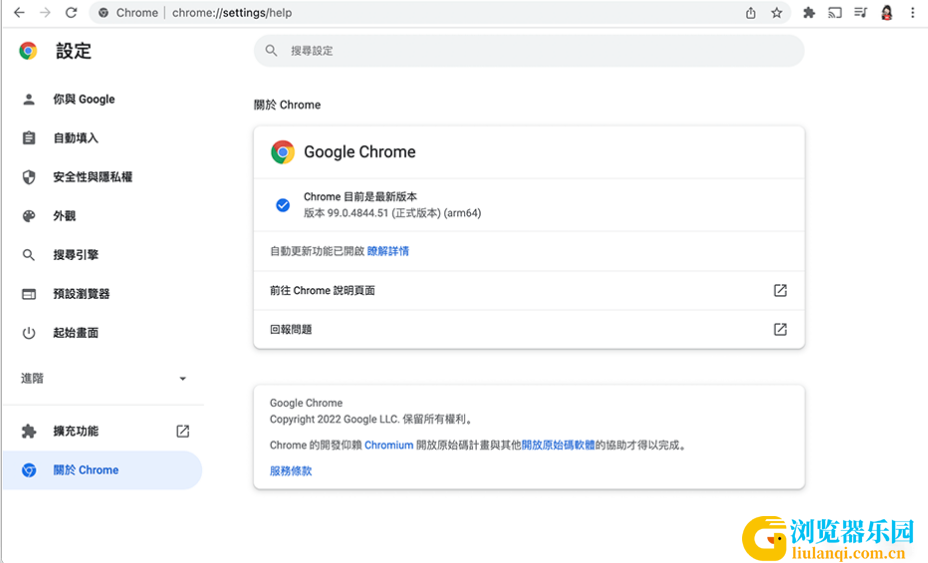Click the Chrome site info icon in address bar
The height and width of the screenshot is (563, 928).
click(x=104, y=12)
